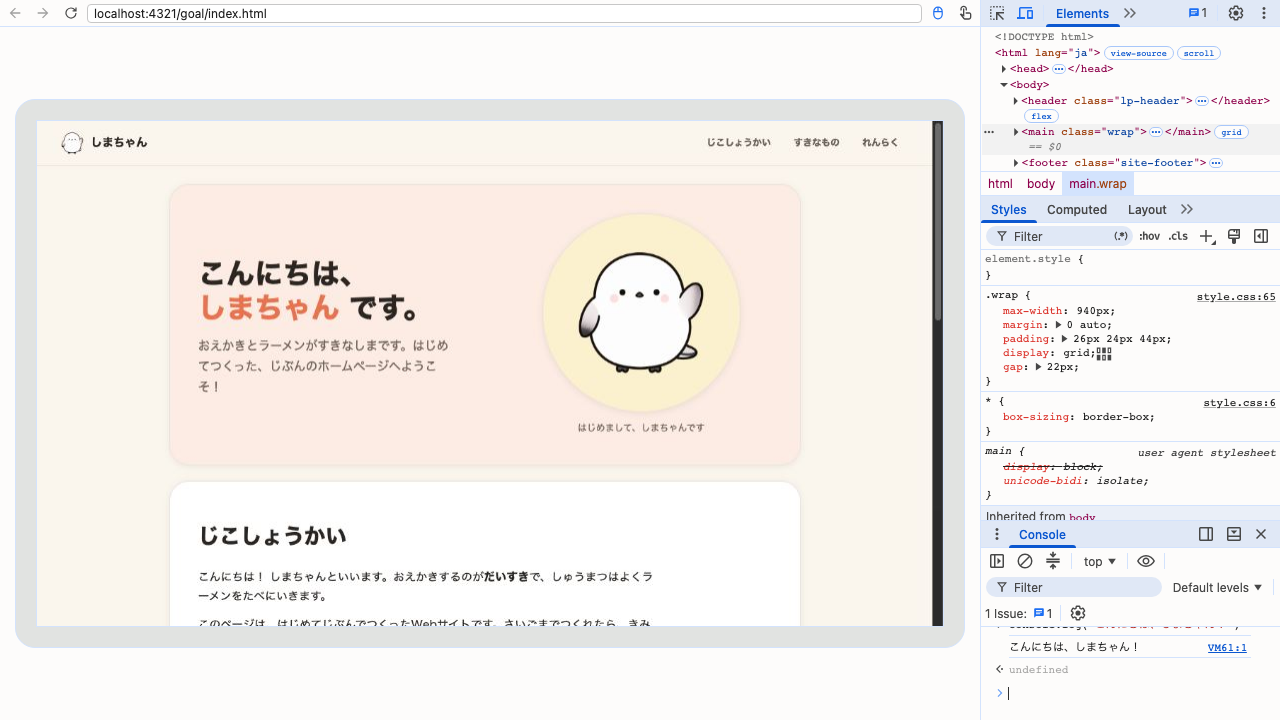Toggle the grid badge on main.wrap

click(x=1231, y=132)
